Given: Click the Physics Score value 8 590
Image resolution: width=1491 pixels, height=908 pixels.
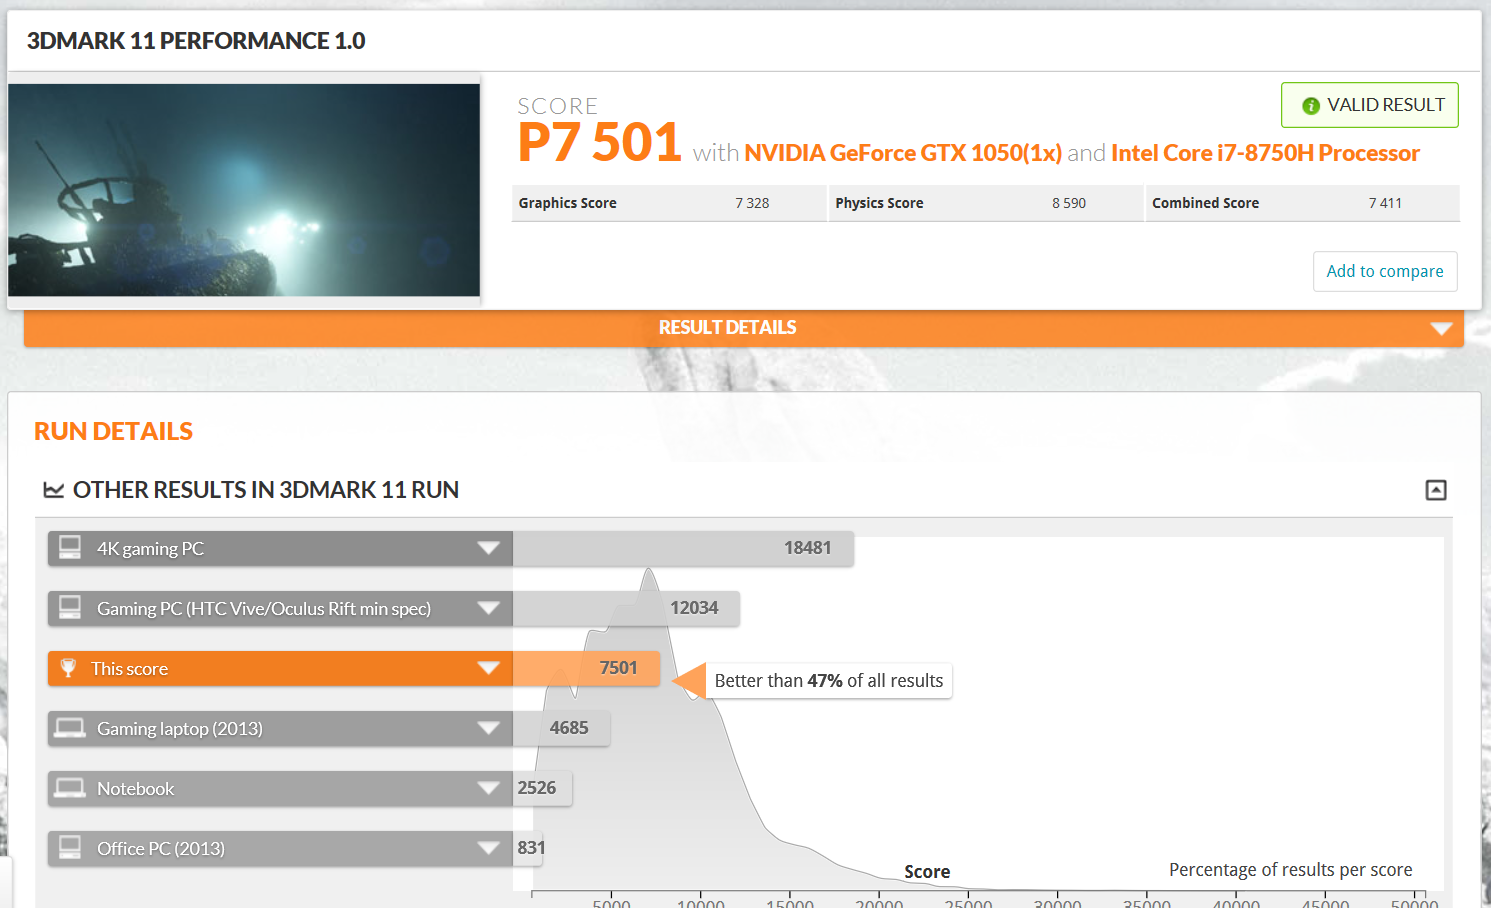Looking at the screenshot, I should (1069, 203).
